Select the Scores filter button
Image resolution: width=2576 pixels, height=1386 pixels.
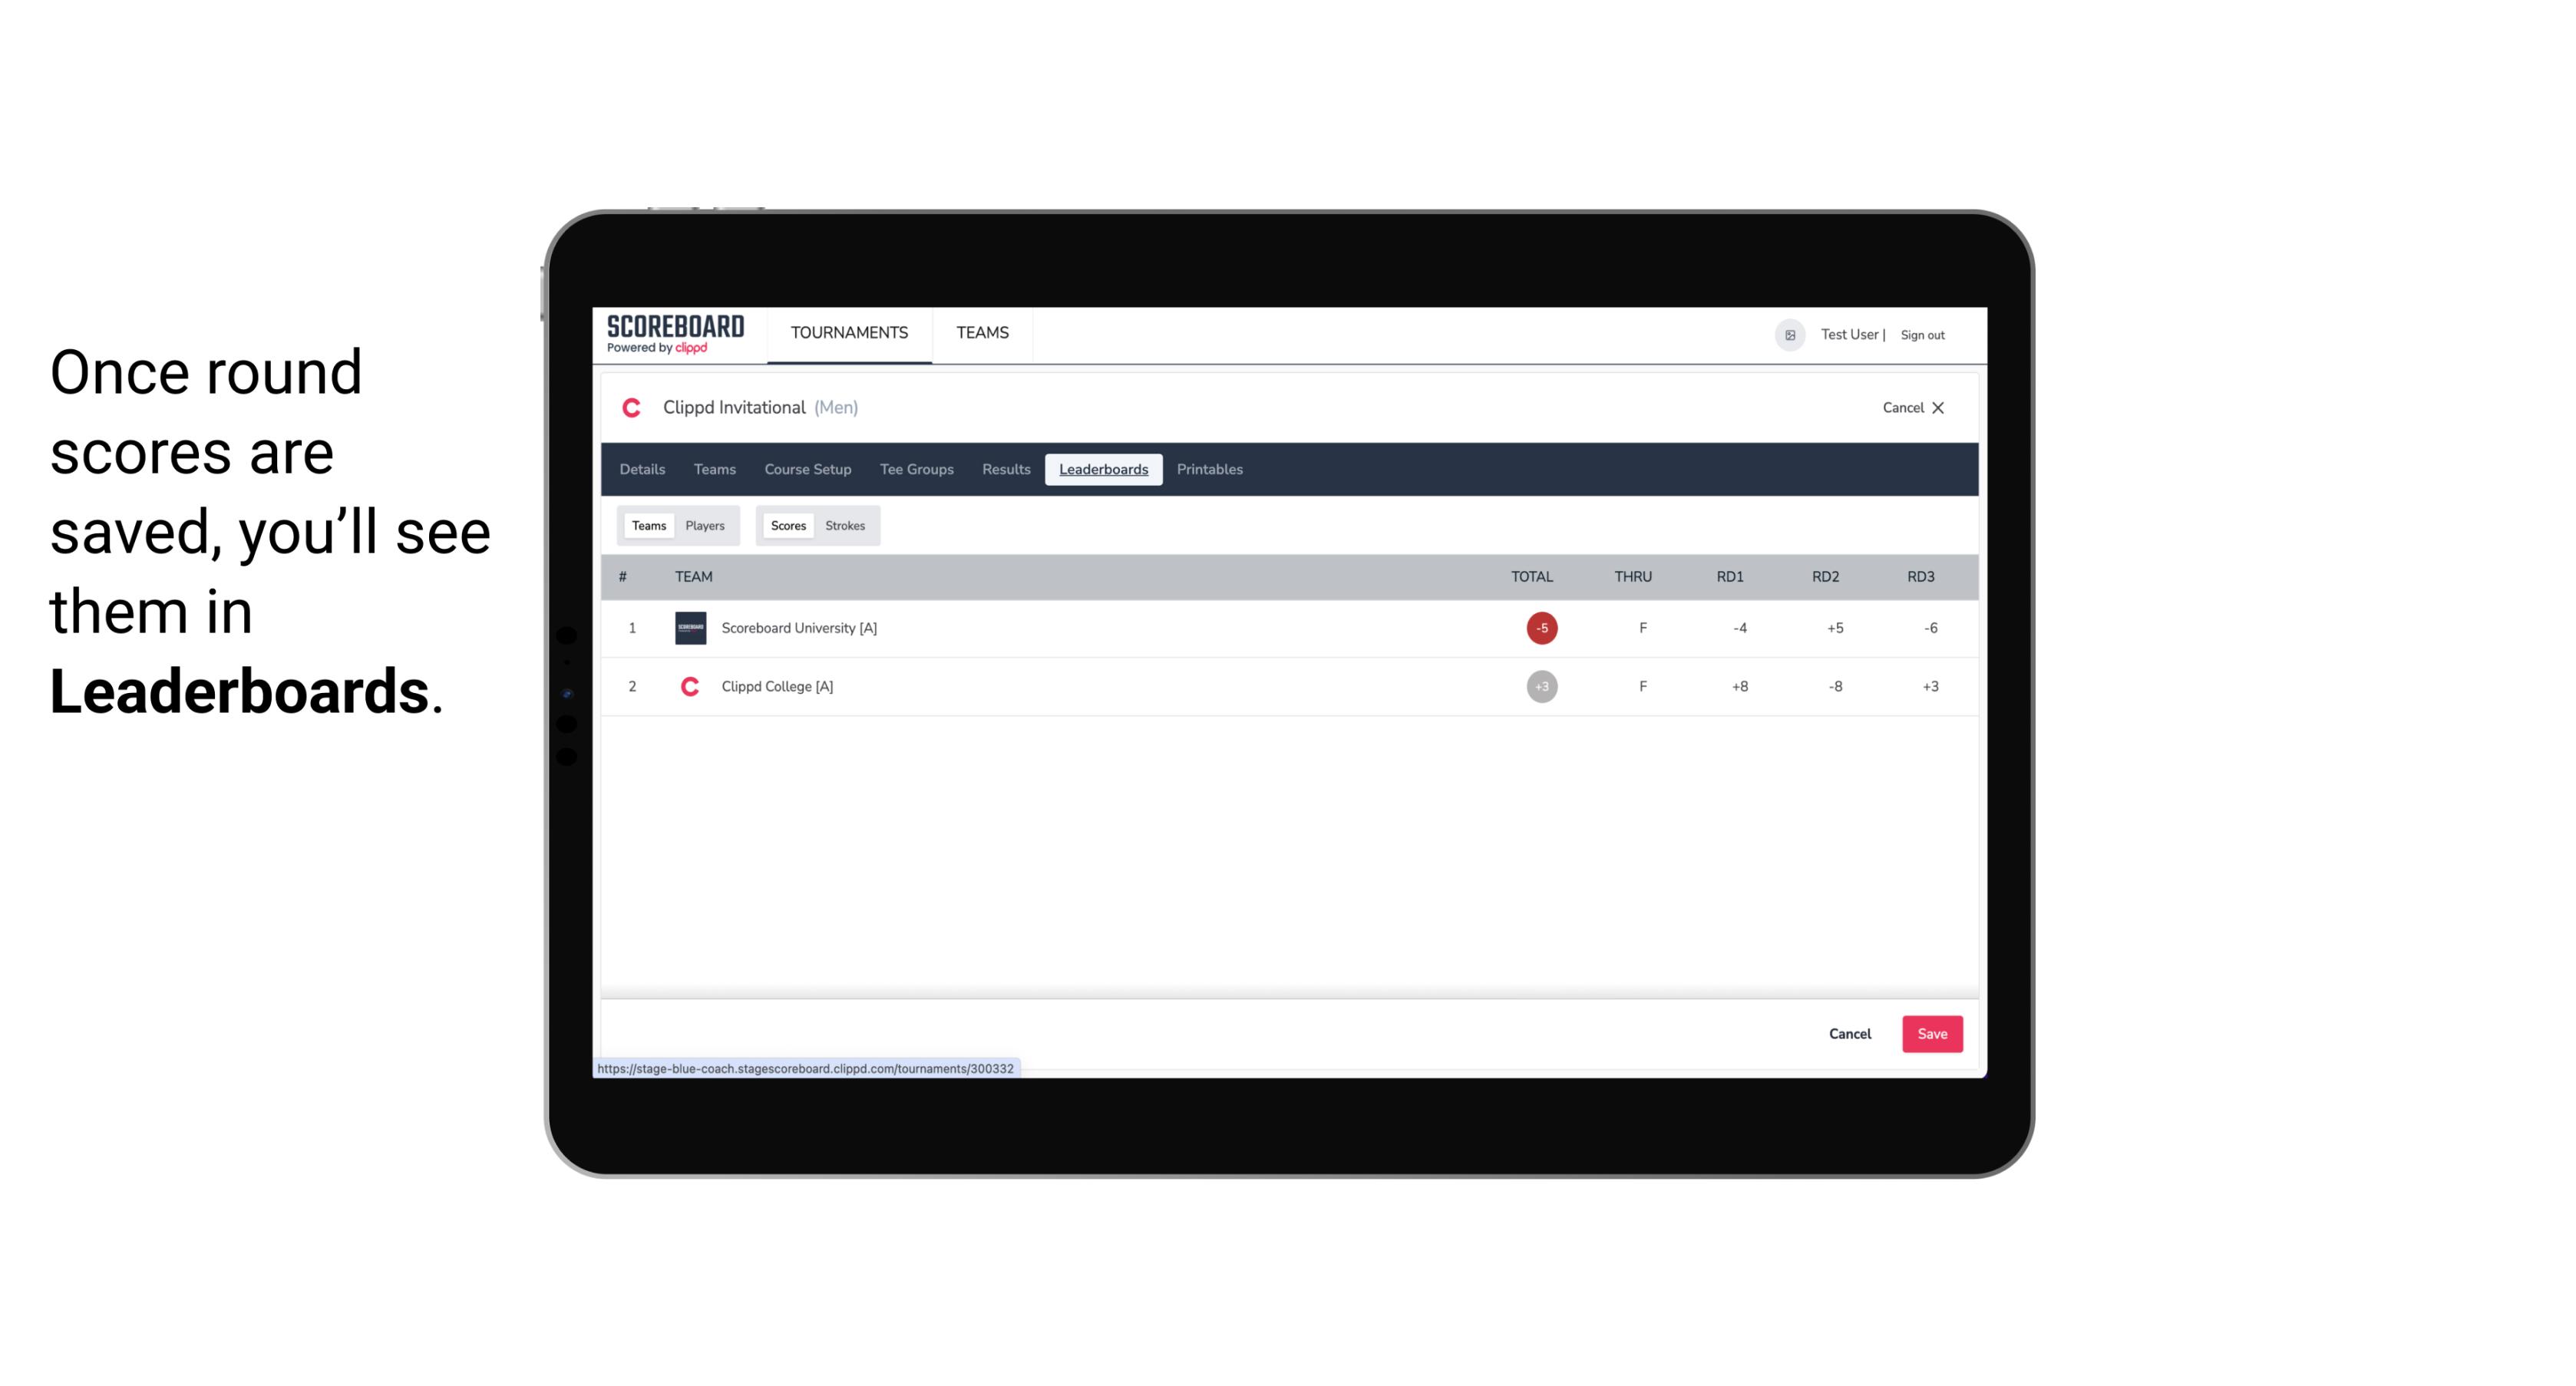coord(787,526)
